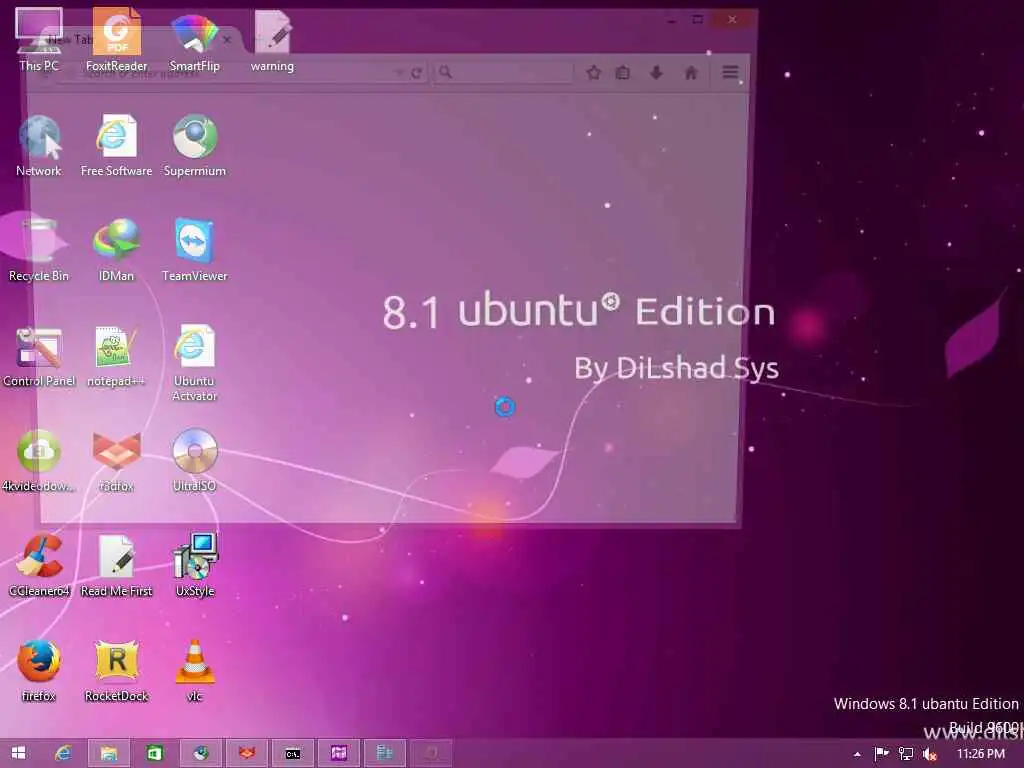Click the muted volume tray icon
Viewport: 1024px width, 768px height.
click(x=929, y=754)
